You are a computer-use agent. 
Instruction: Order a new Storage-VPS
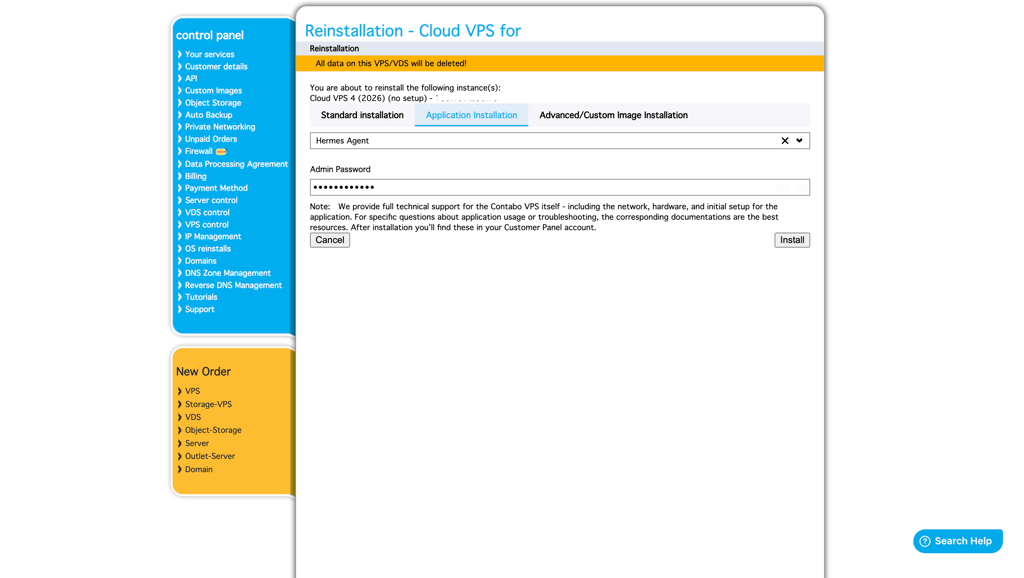[x=208, y=404]
